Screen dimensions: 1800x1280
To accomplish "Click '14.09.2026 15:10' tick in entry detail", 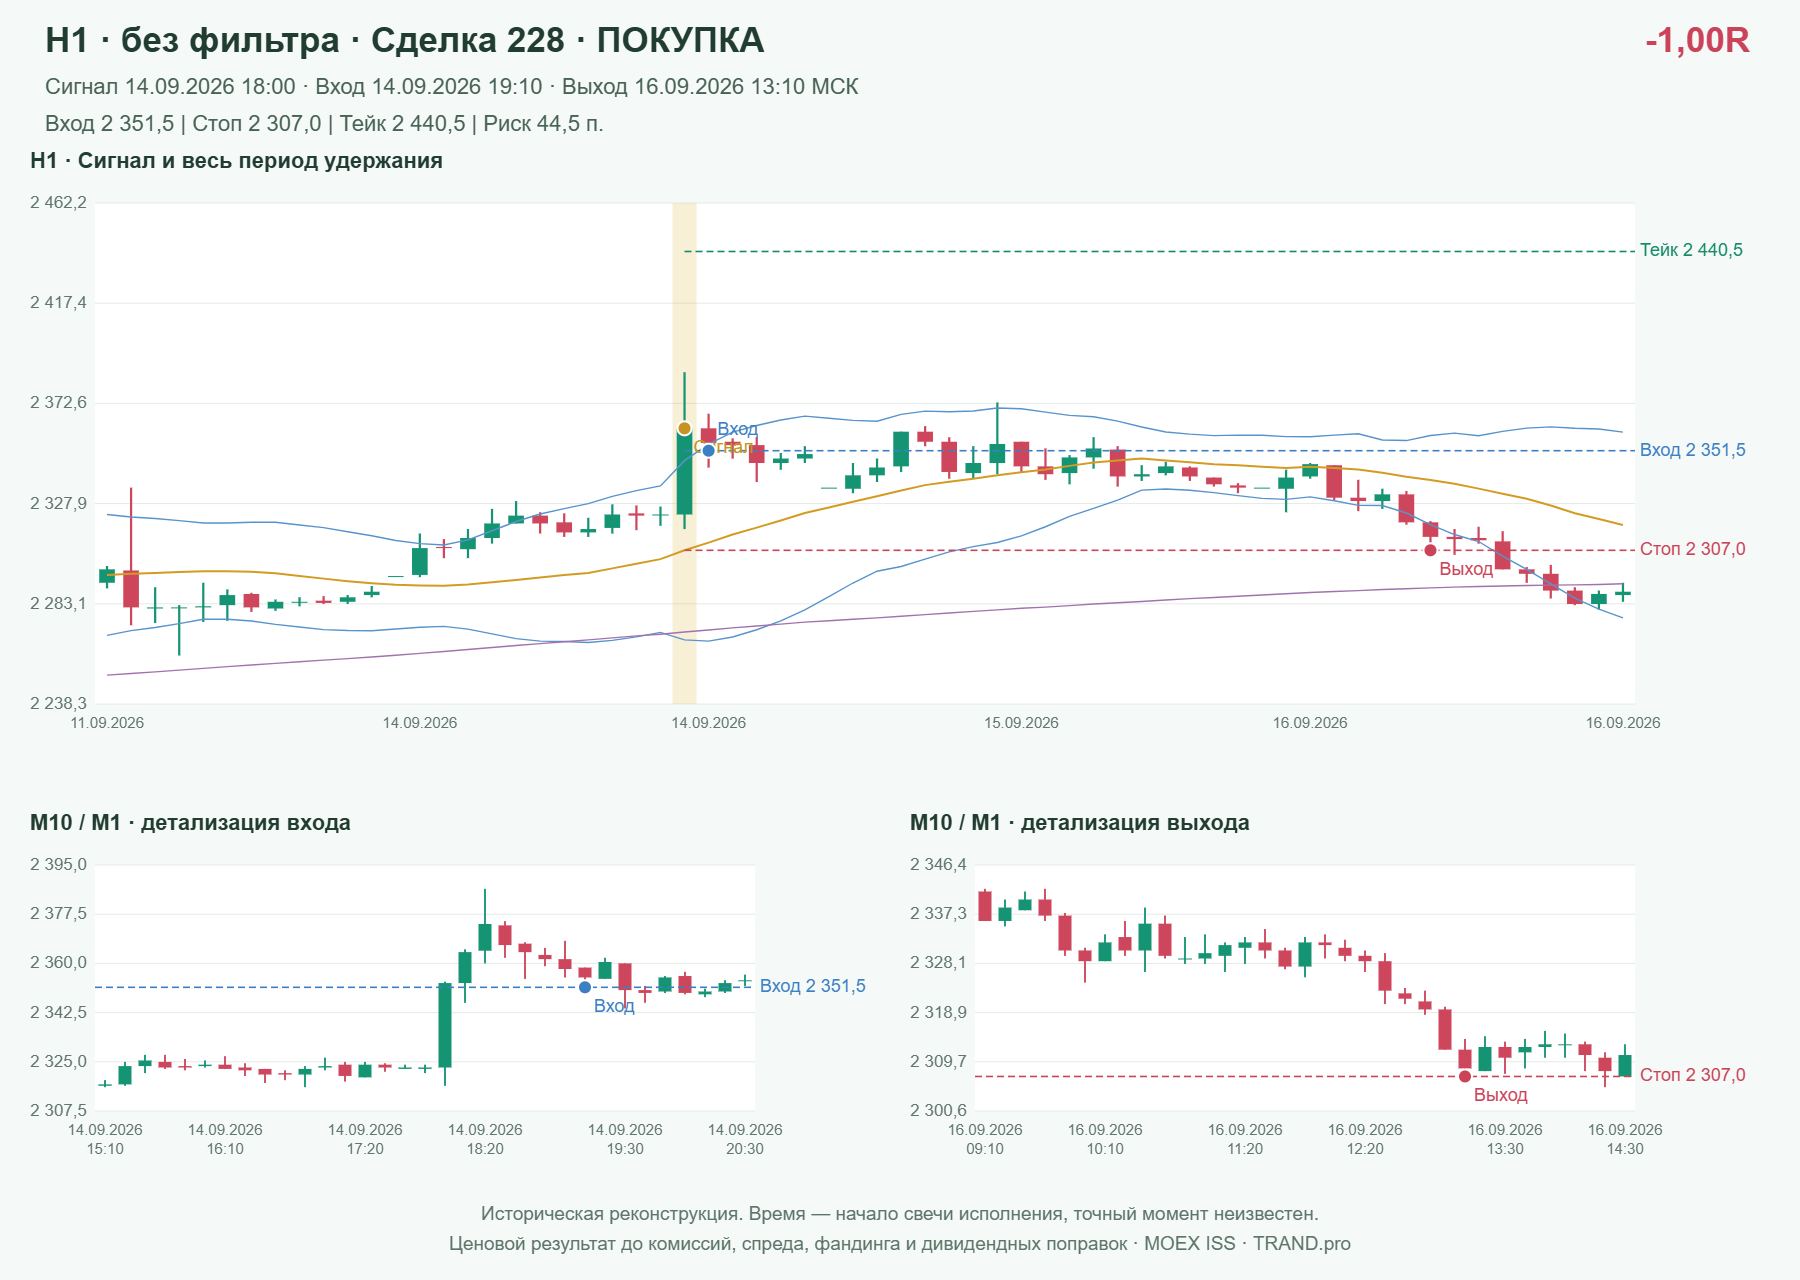I will tap(105, 1139).
